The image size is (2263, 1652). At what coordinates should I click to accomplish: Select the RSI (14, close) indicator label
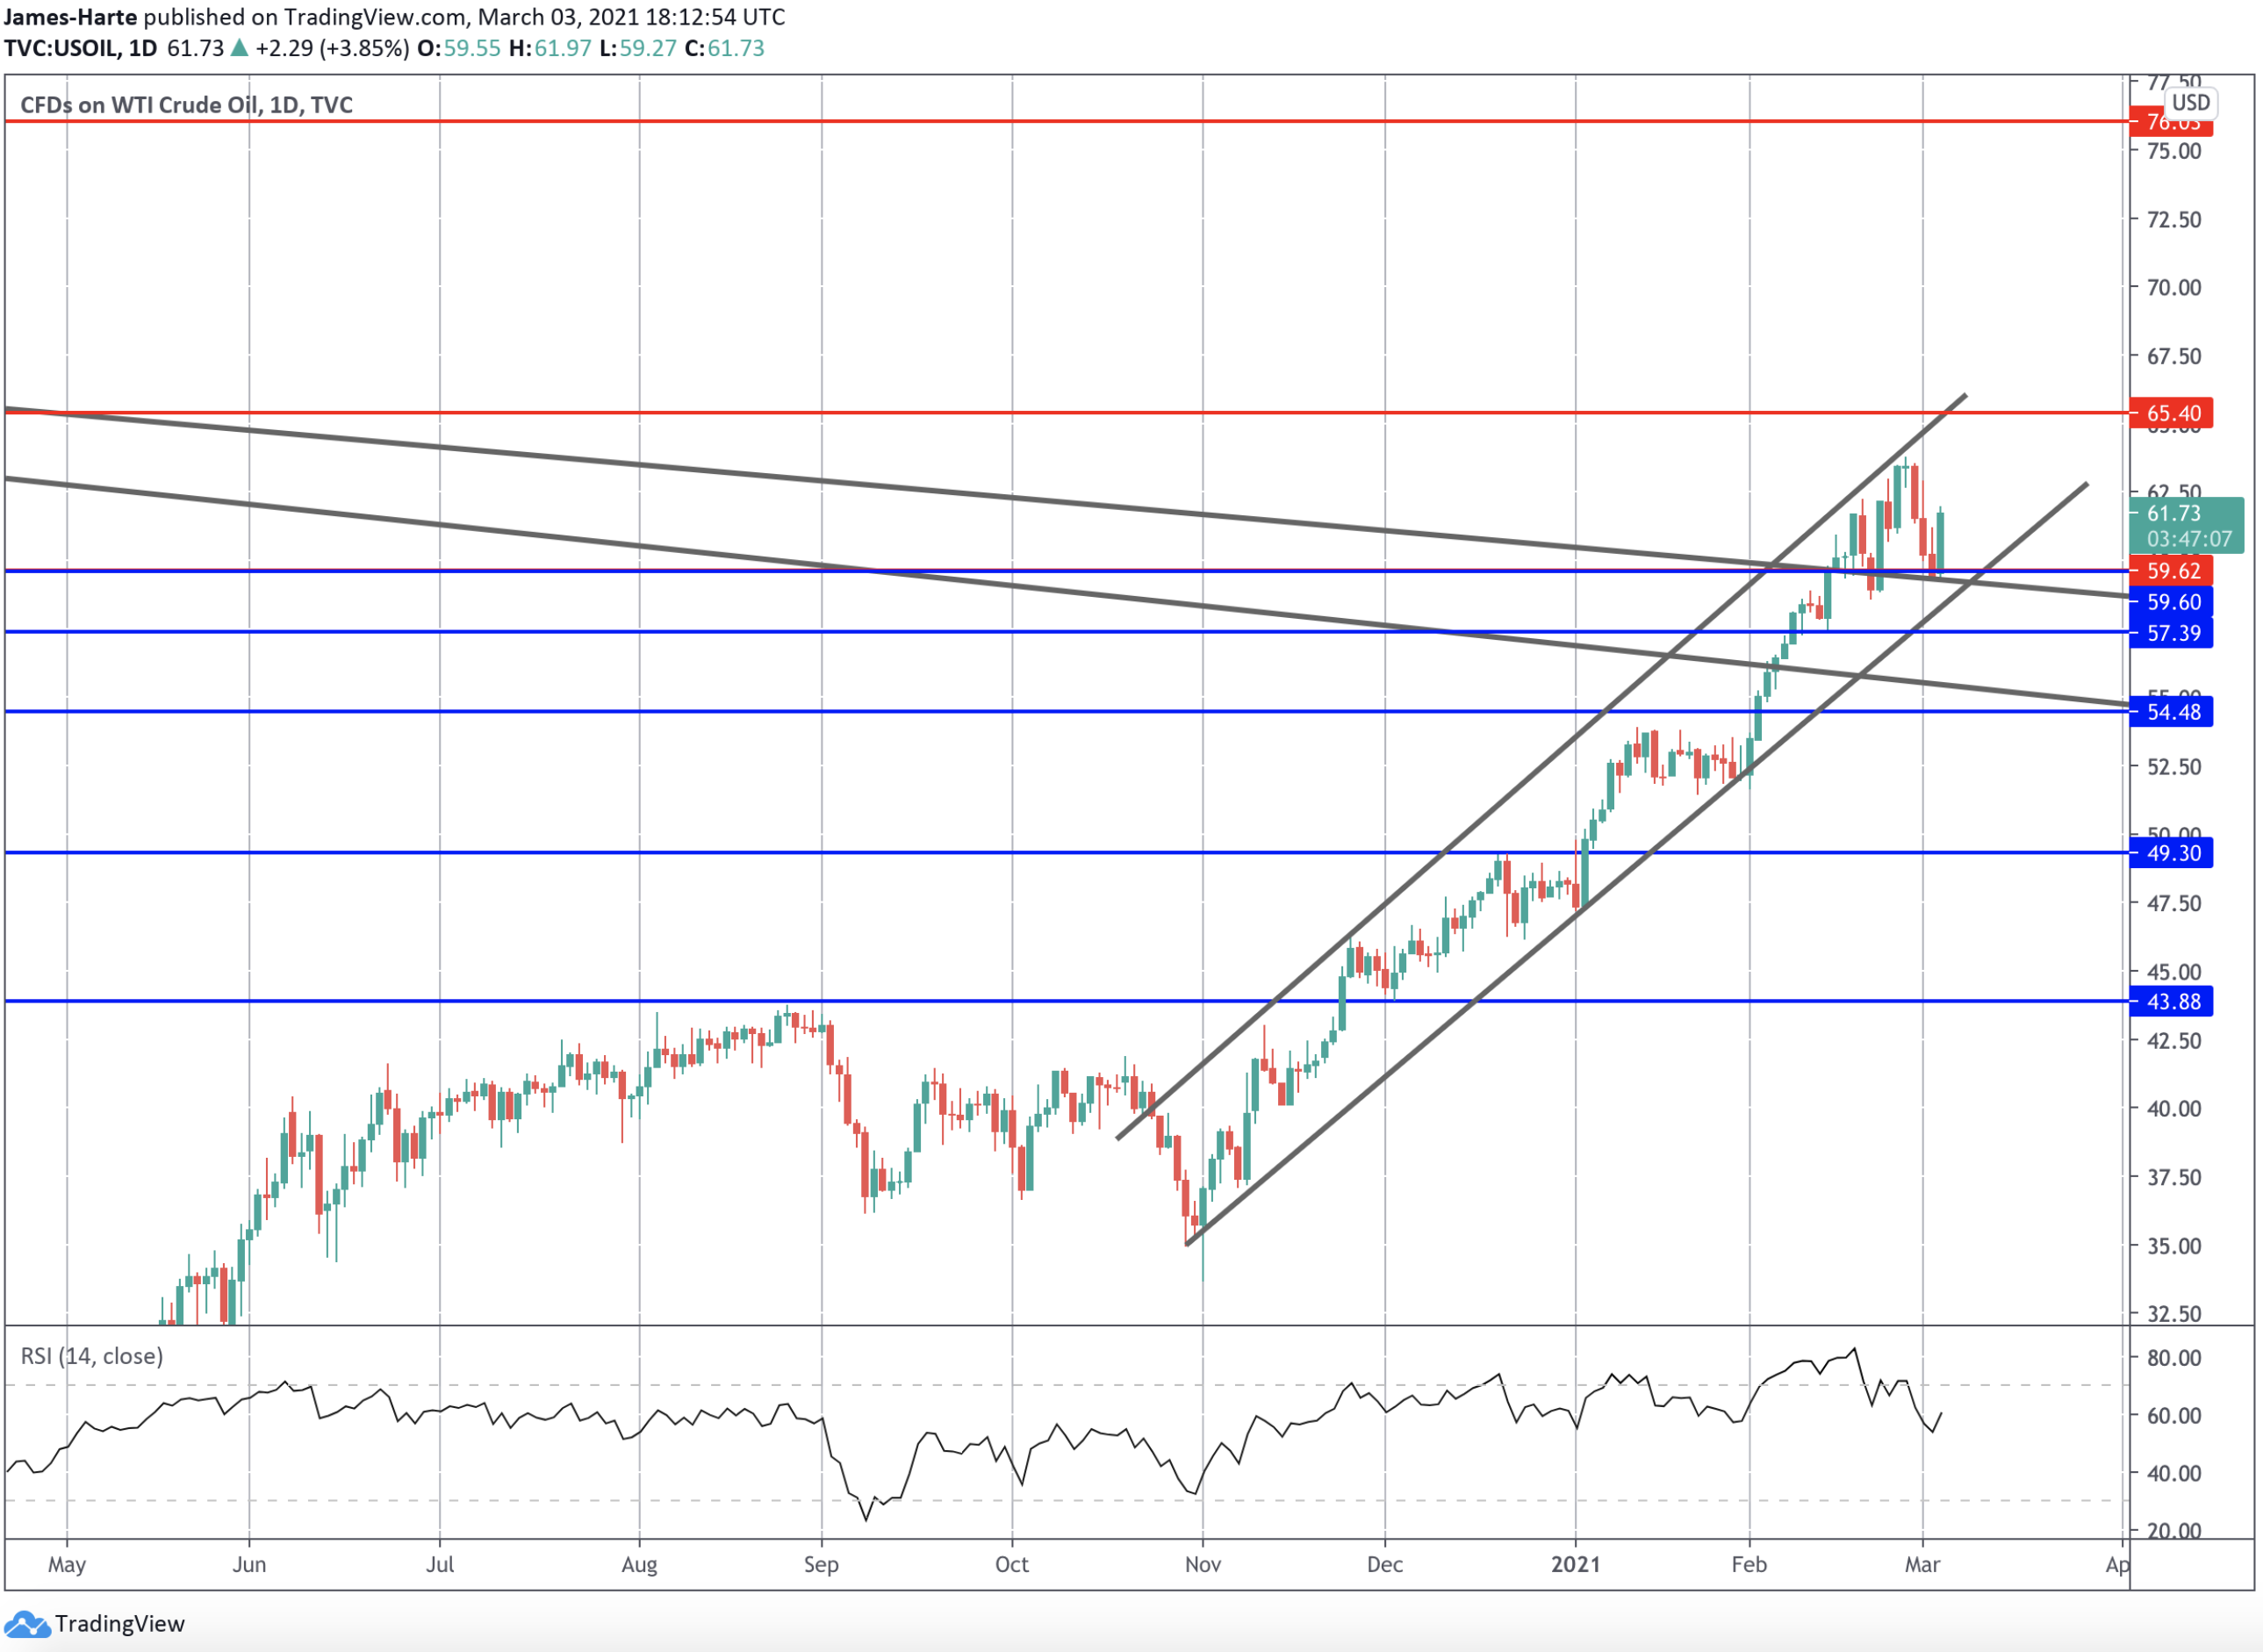pos(94,1356)
